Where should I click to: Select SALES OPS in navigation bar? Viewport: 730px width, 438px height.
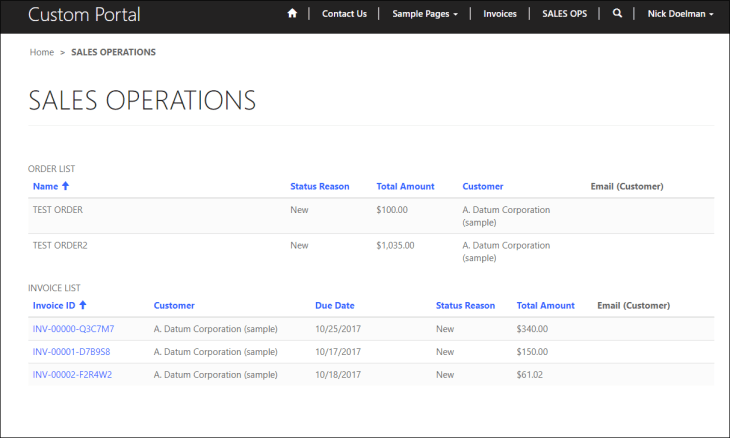point(564,14)
